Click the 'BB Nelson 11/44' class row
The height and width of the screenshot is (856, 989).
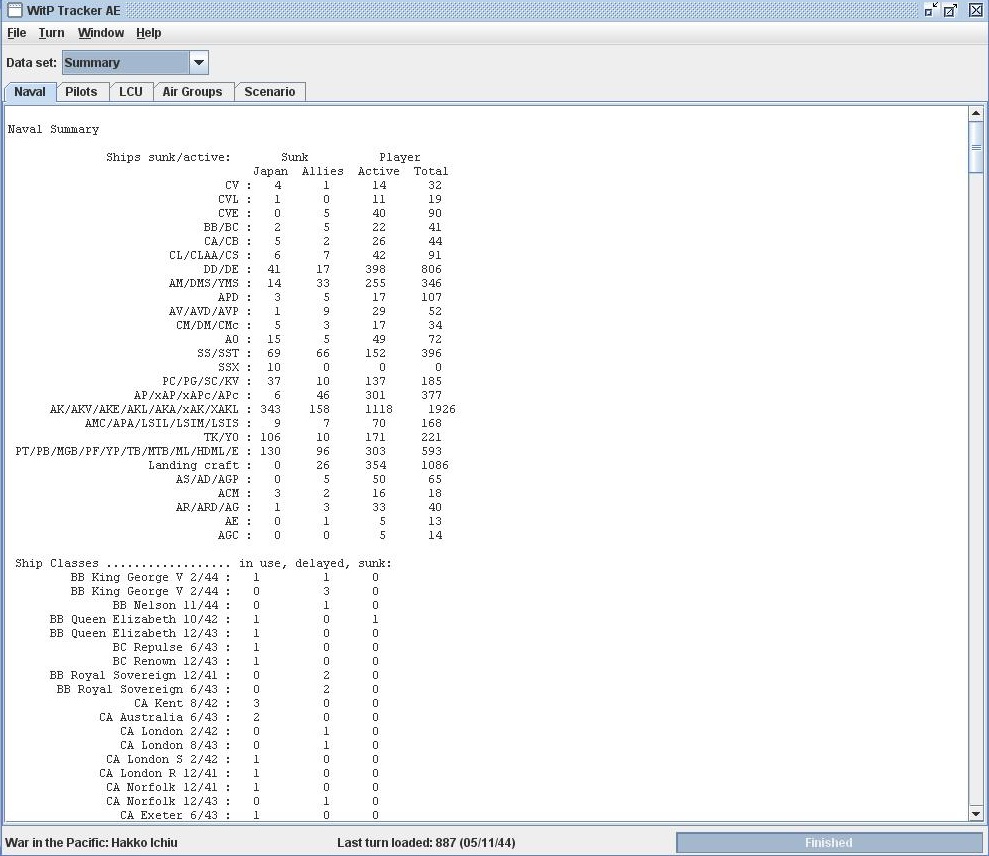tap(246, 606)
